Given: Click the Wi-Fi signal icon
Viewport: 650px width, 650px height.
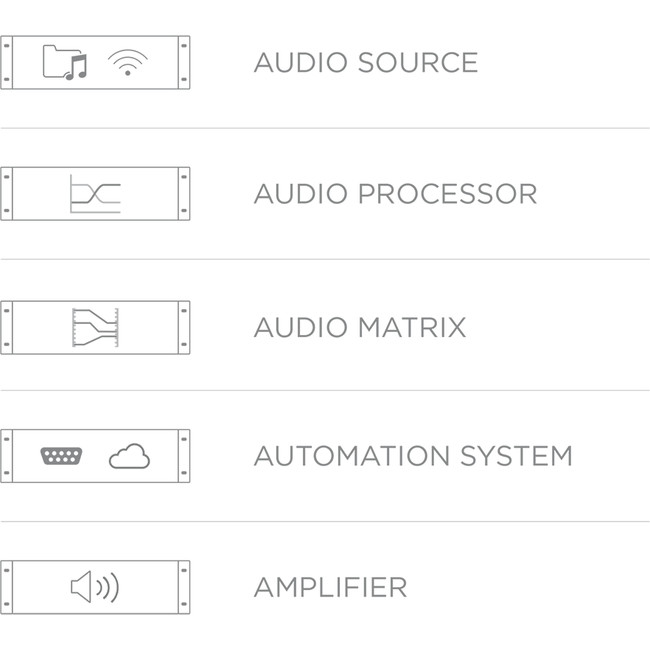Looking at the screenshot, I should [x=125, y=63].
